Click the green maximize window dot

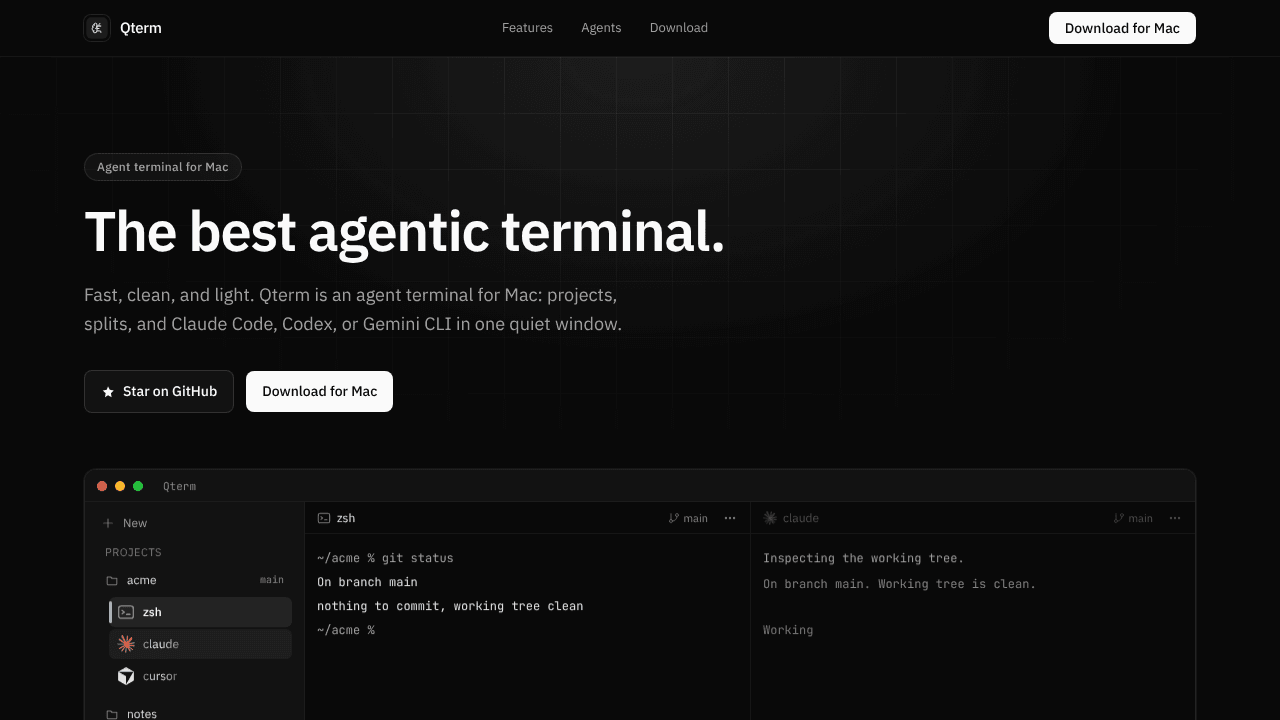click(138, 486)
